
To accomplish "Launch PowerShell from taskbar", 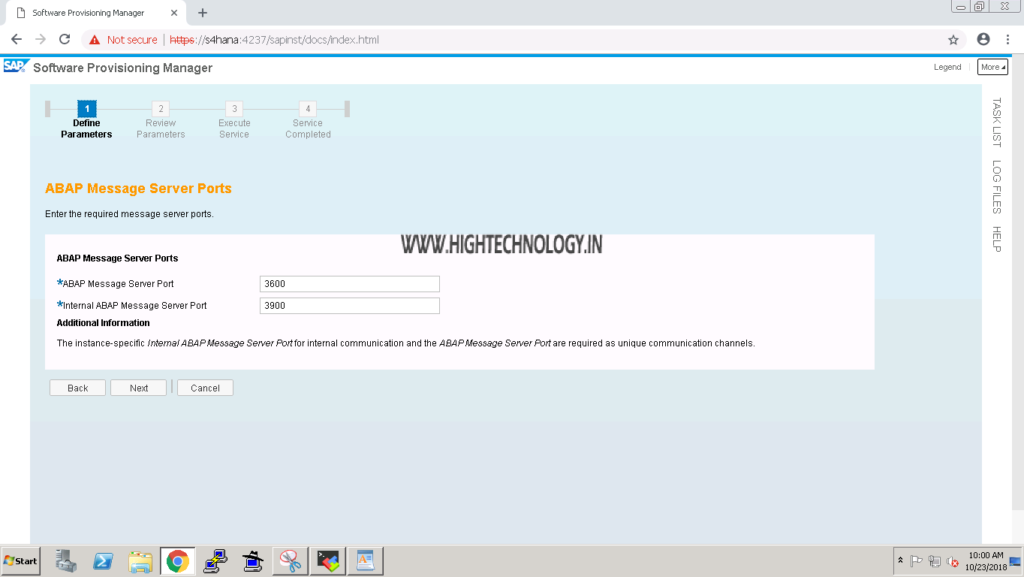I will 103,561.
